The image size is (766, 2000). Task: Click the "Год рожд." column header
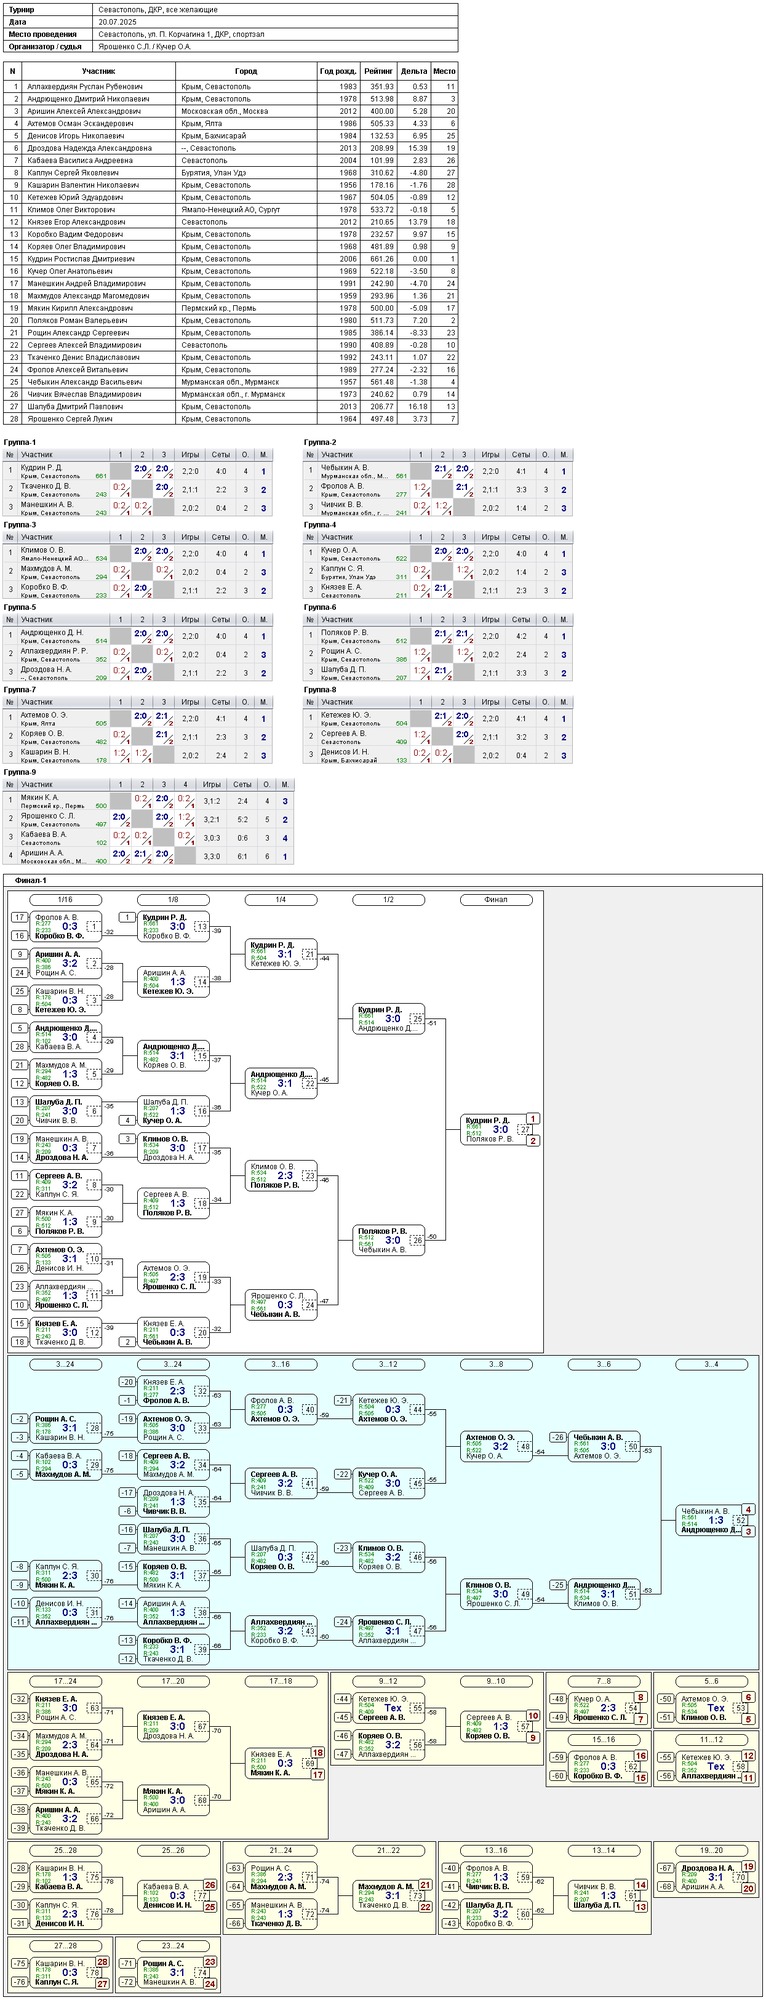pyautogui.click(x=338, y=72)
